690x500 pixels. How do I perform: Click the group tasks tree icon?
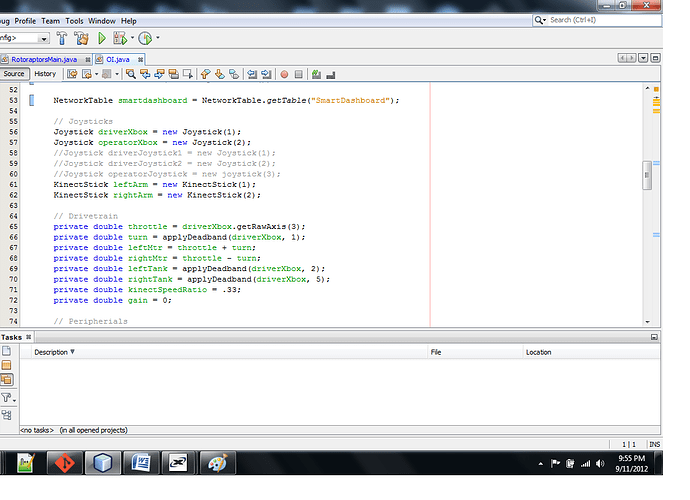click(7, 415)
